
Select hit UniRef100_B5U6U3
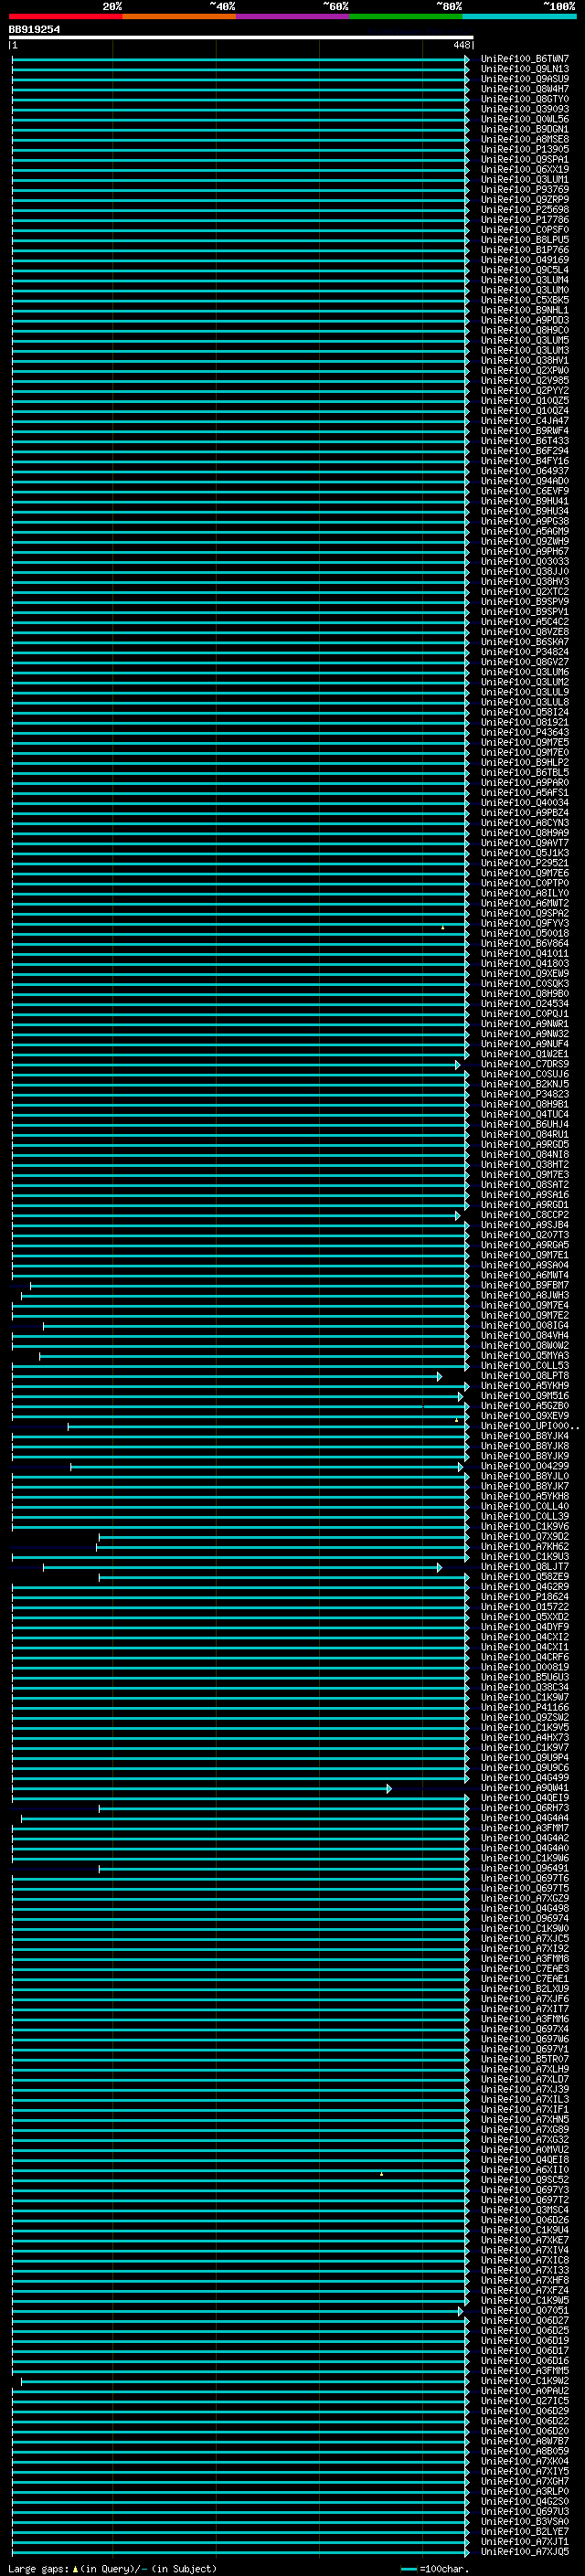pos(524,1677)
